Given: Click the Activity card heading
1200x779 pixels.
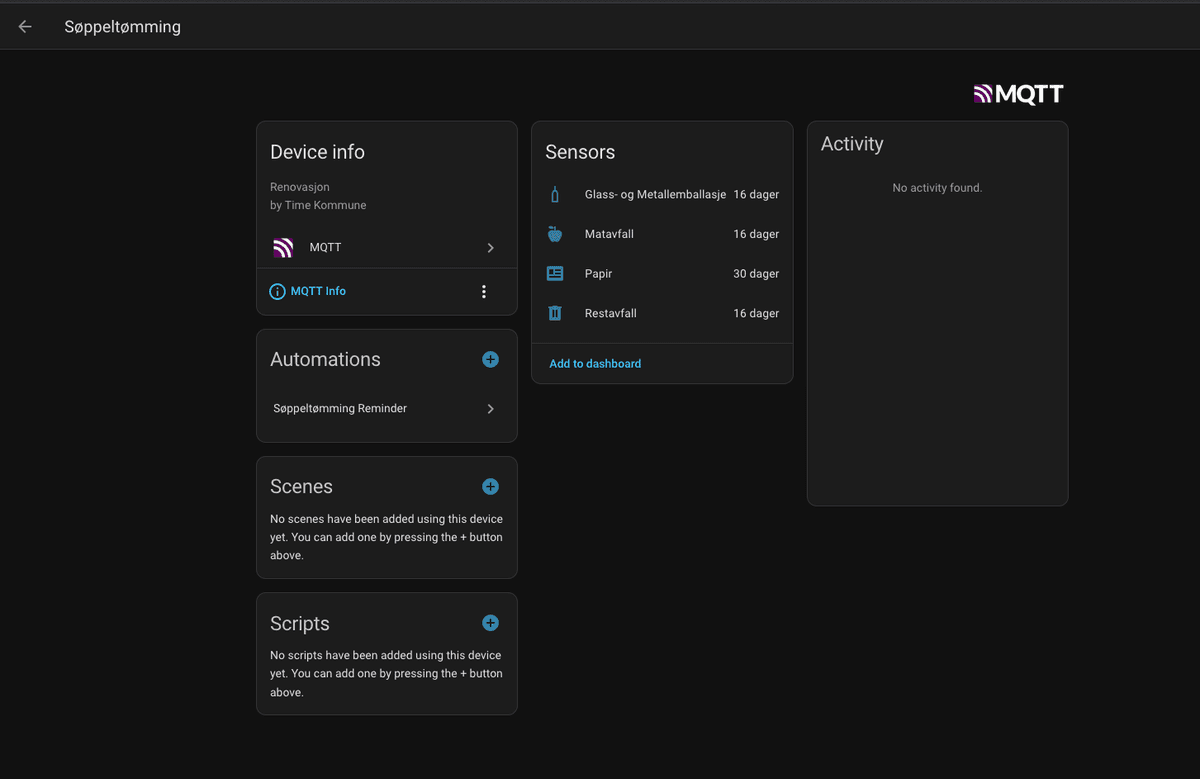Looking at the screenshot, I should coord(852,144).
